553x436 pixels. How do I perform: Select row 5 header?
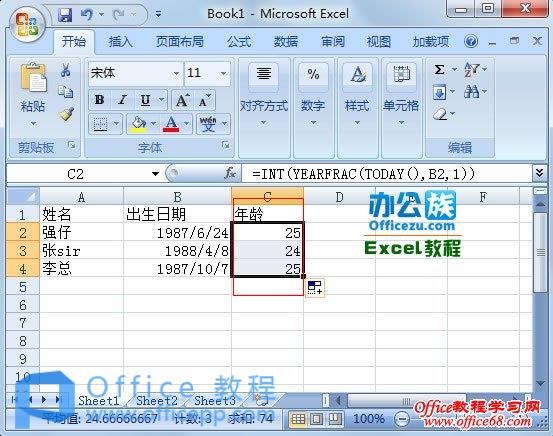23,286
